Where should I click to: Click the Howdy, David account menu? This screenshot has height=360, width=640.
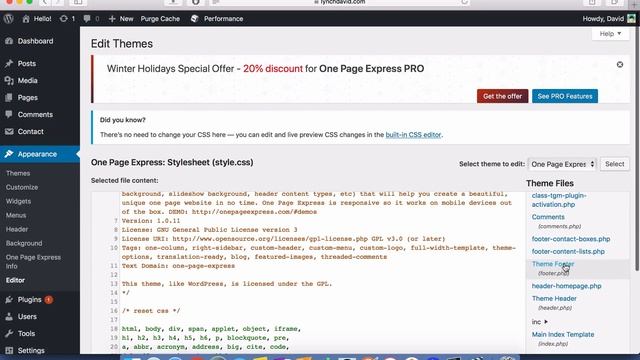pyautogui.click(x=609, y=19)
